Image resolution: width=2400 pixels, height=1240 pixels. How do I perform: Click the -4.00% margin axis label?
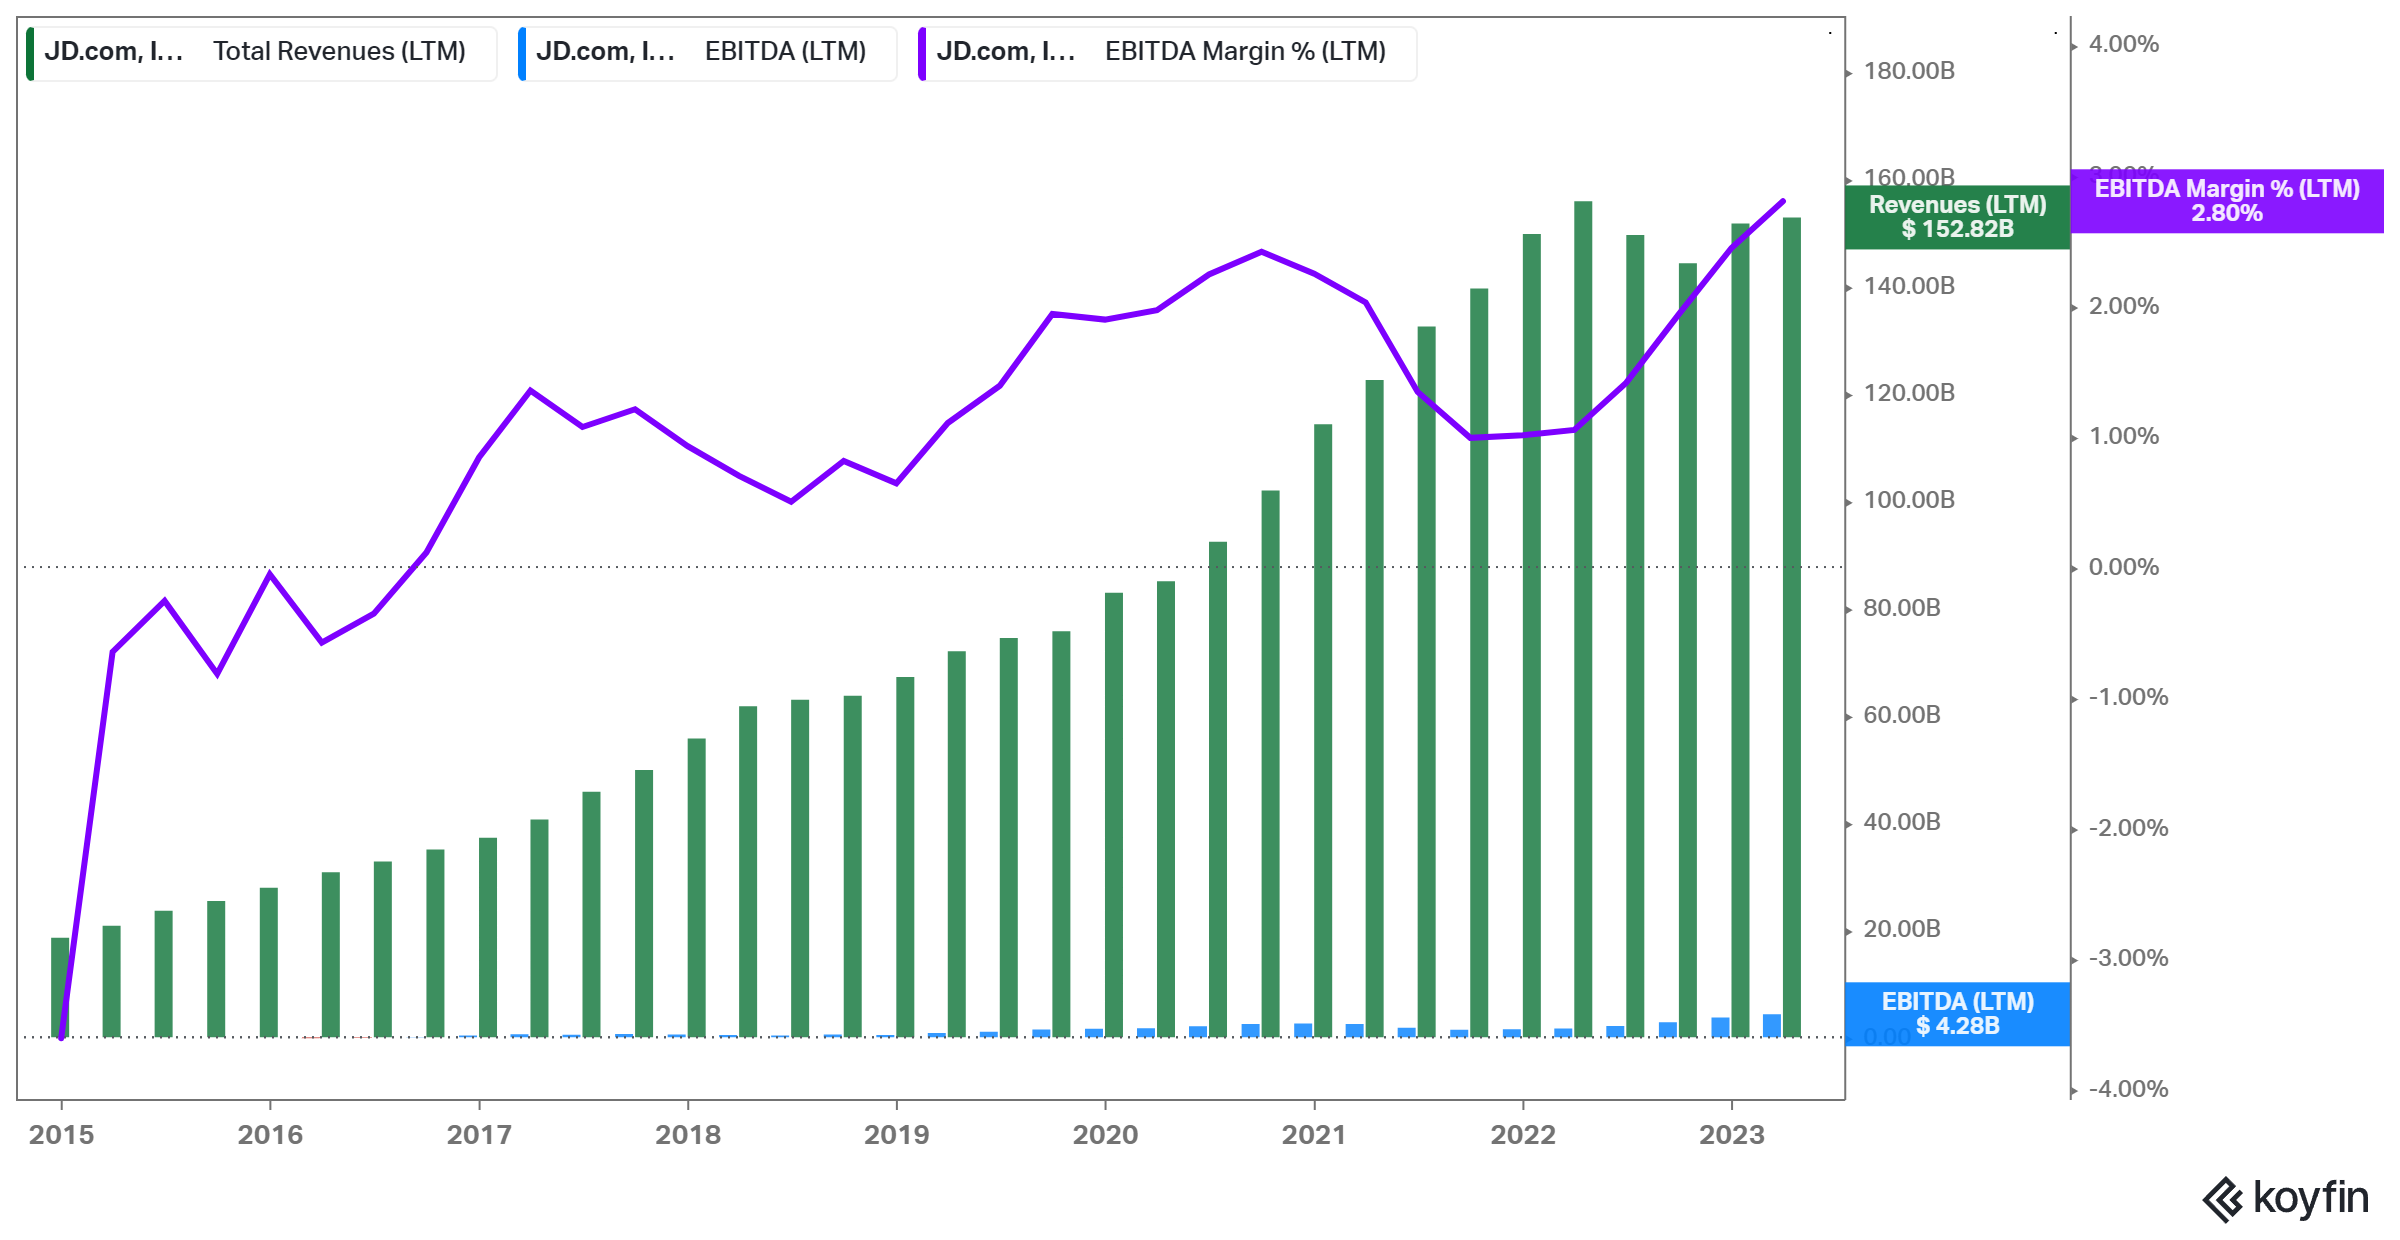pos(2127,1089)
